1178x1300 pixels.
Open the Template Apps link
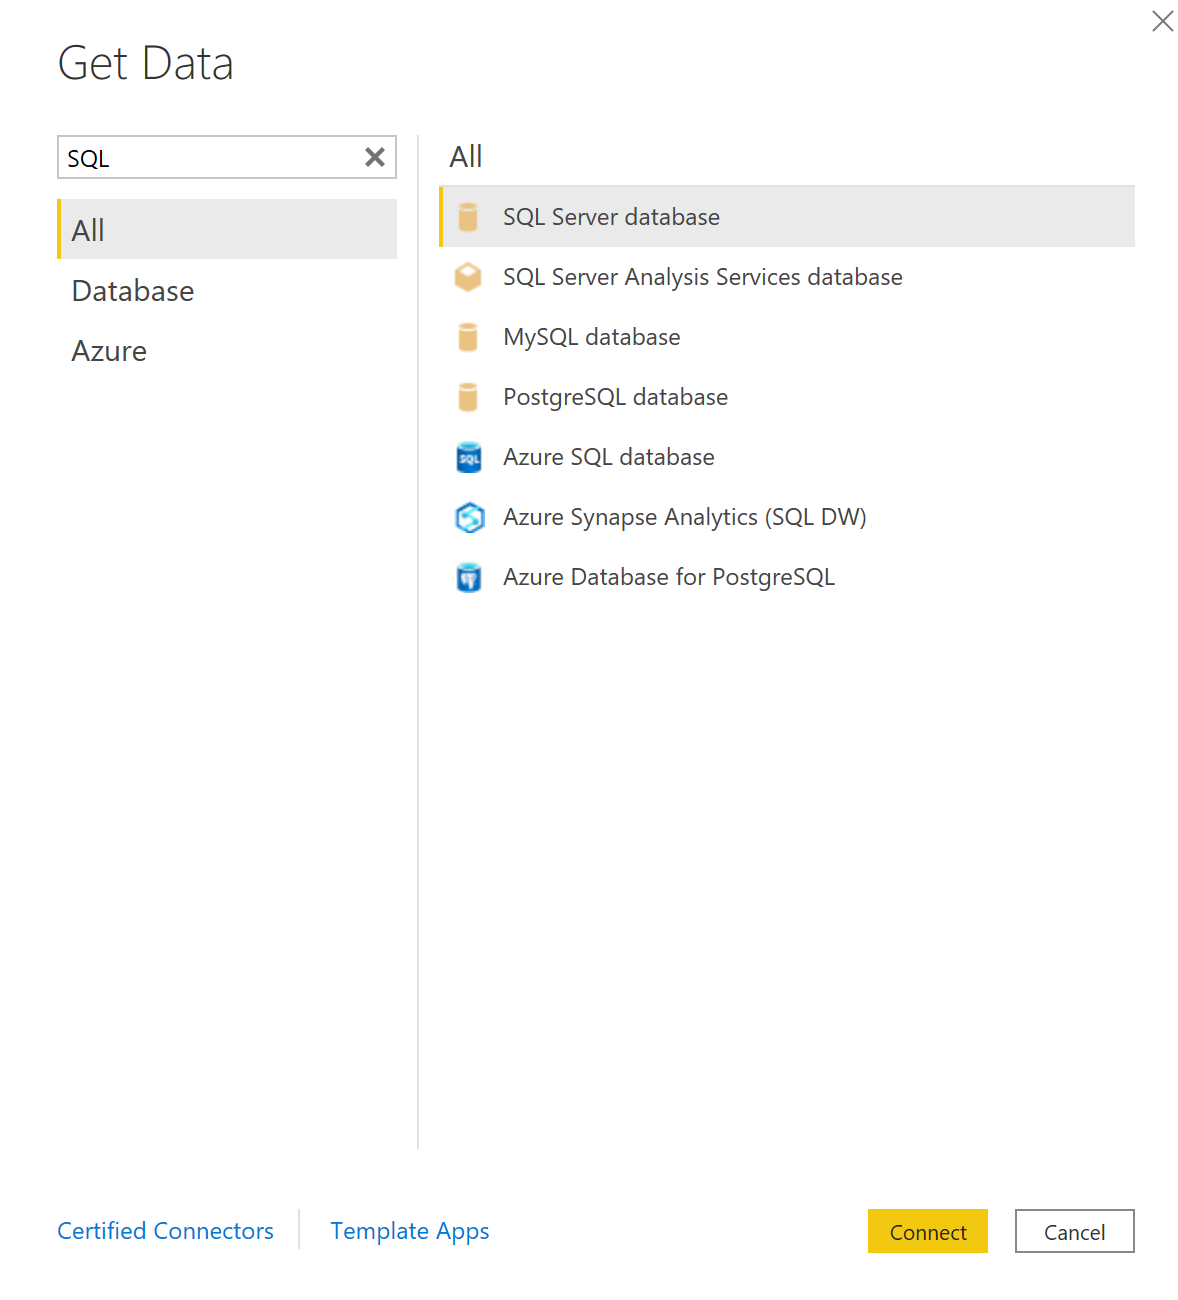tap(410, 1231)
